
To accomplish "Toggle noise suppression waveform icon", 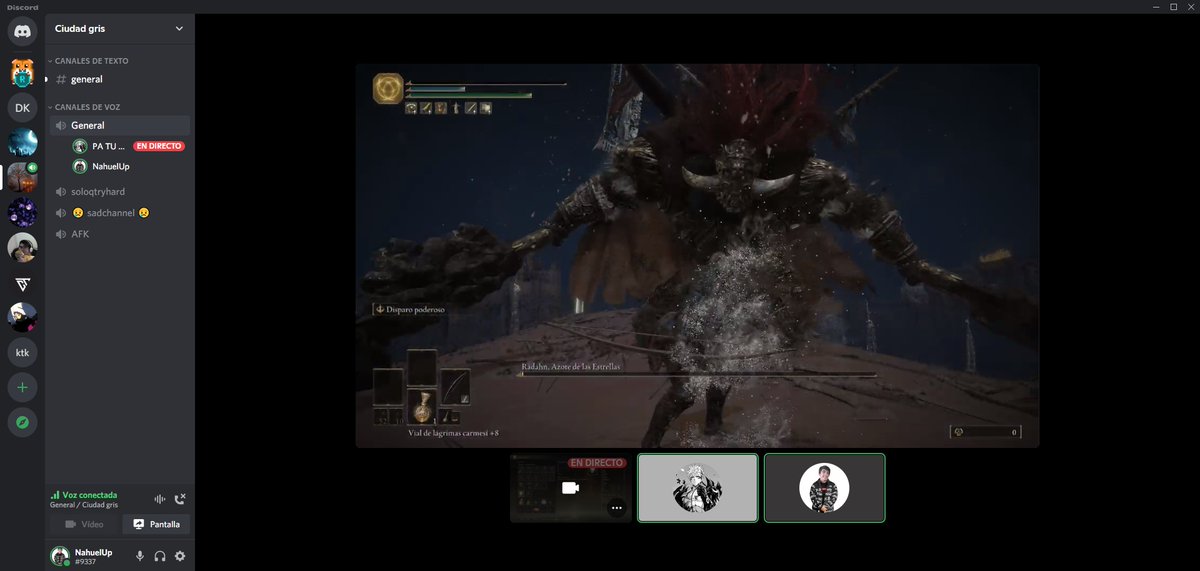I will (x=159, y=499).
